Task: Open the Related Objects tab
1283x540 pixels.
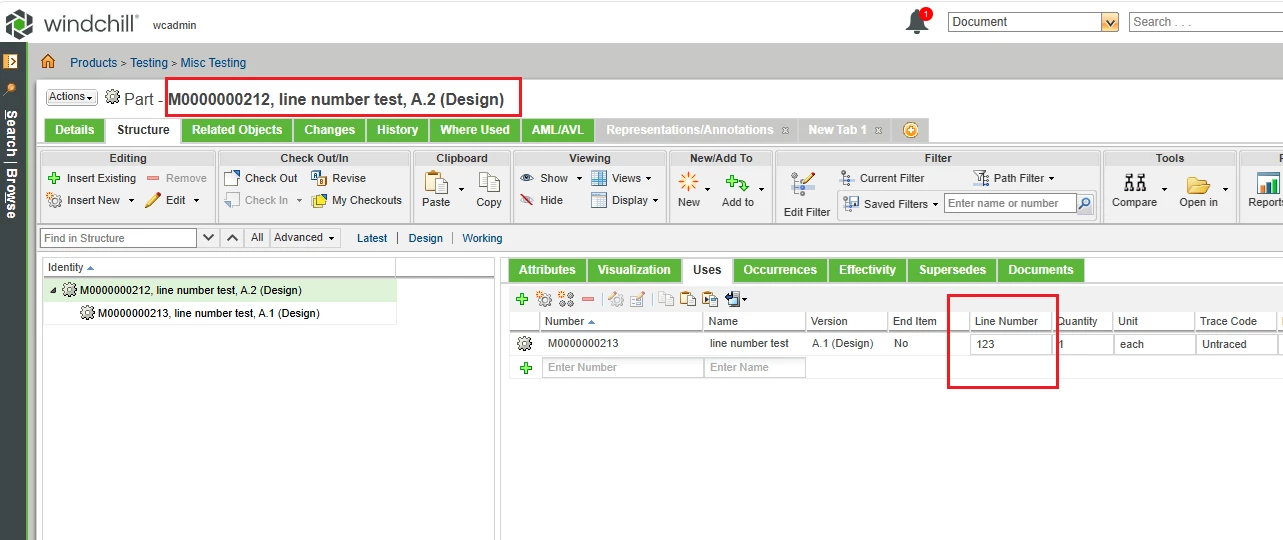Action: coord(237,130)
